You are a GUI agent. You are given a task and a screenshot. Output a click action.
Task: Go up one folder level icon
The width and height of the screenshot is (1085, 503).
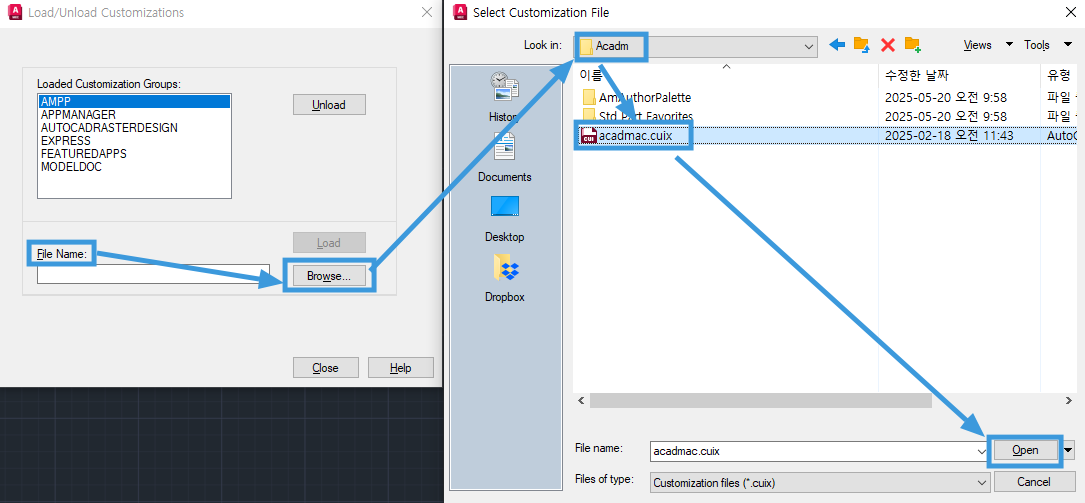click(x=861, y=45)
